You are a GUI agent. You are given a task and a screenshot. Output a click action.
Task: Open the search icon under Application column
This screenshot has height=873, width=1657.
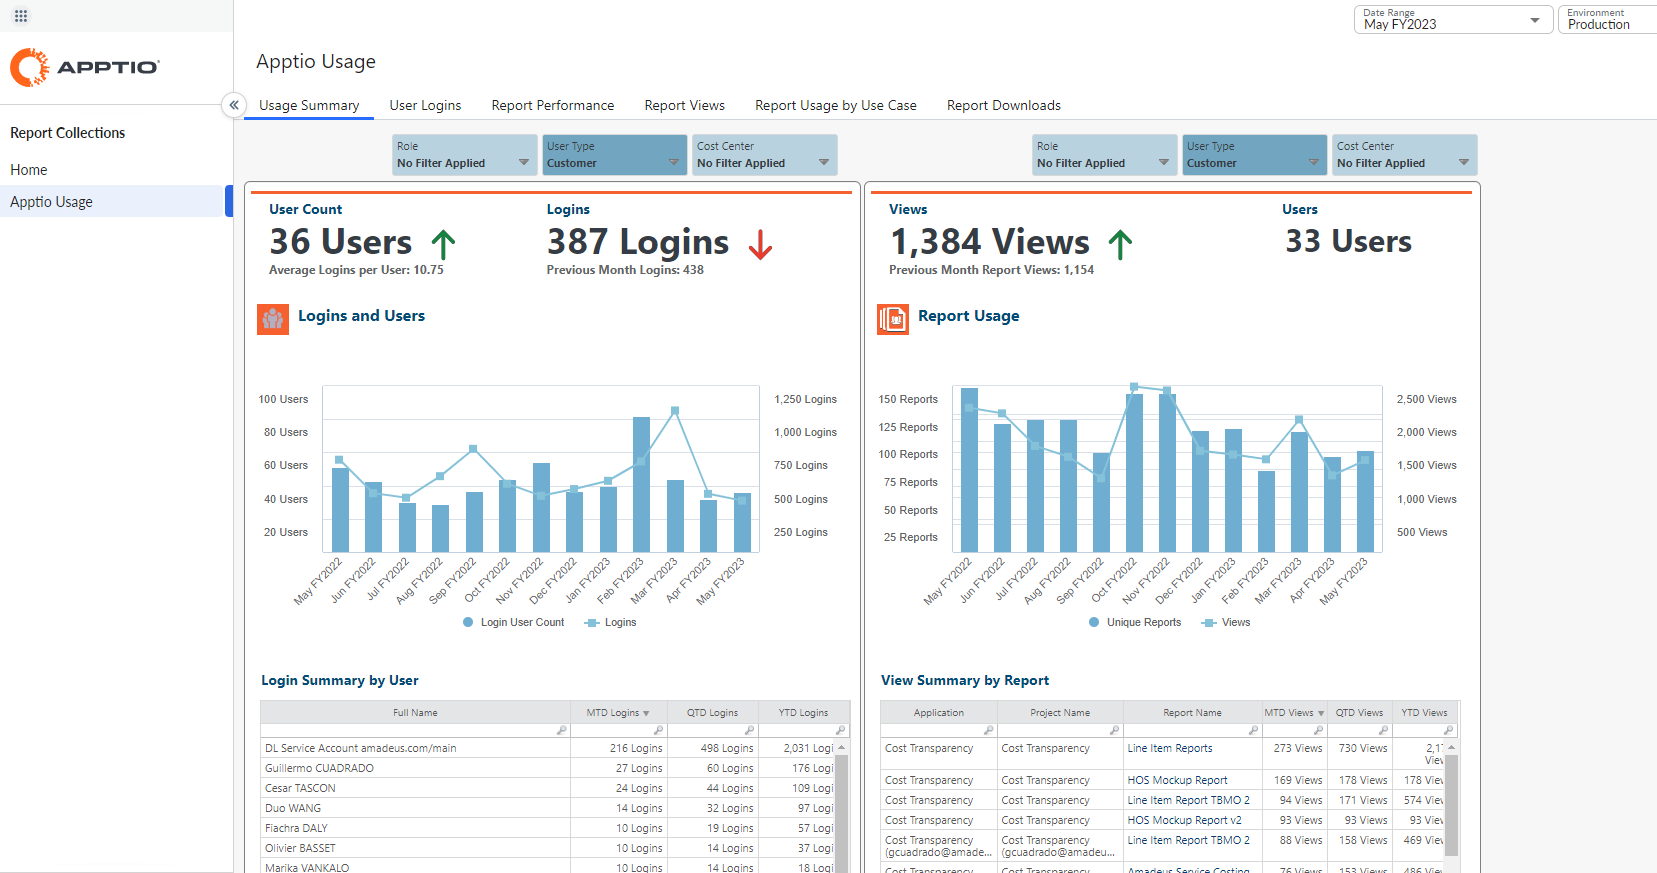(988, 731)
